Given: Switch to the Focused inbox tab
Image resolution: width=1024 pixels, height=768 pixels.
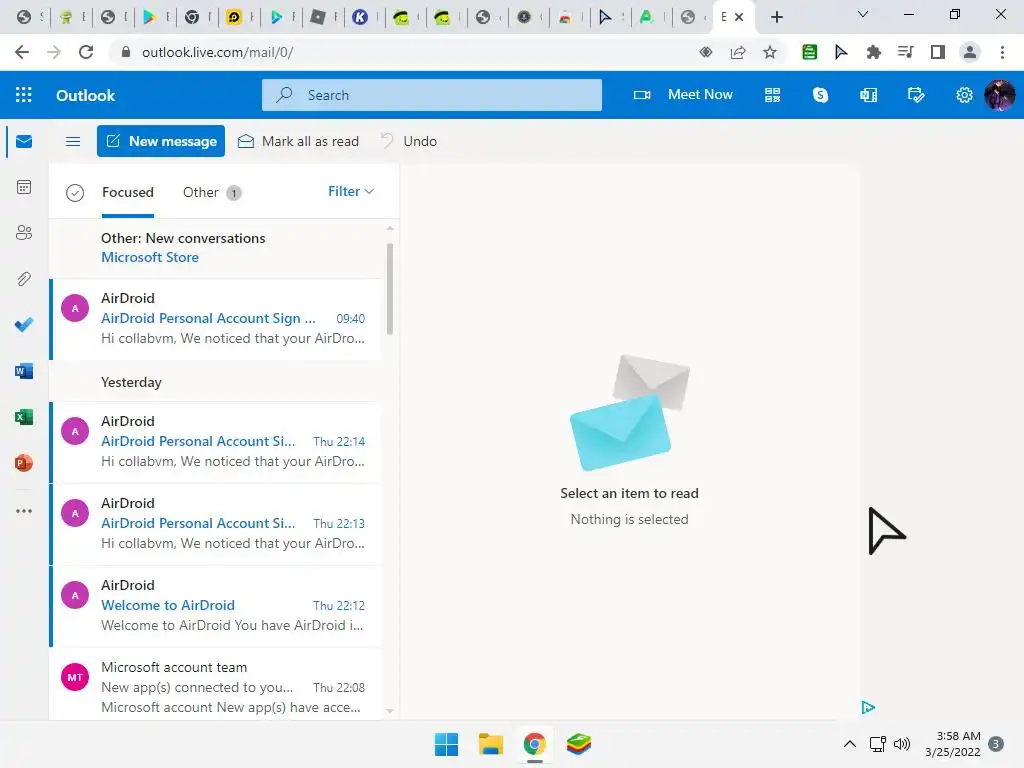Looking at the screenshot, I should (128, 193).
